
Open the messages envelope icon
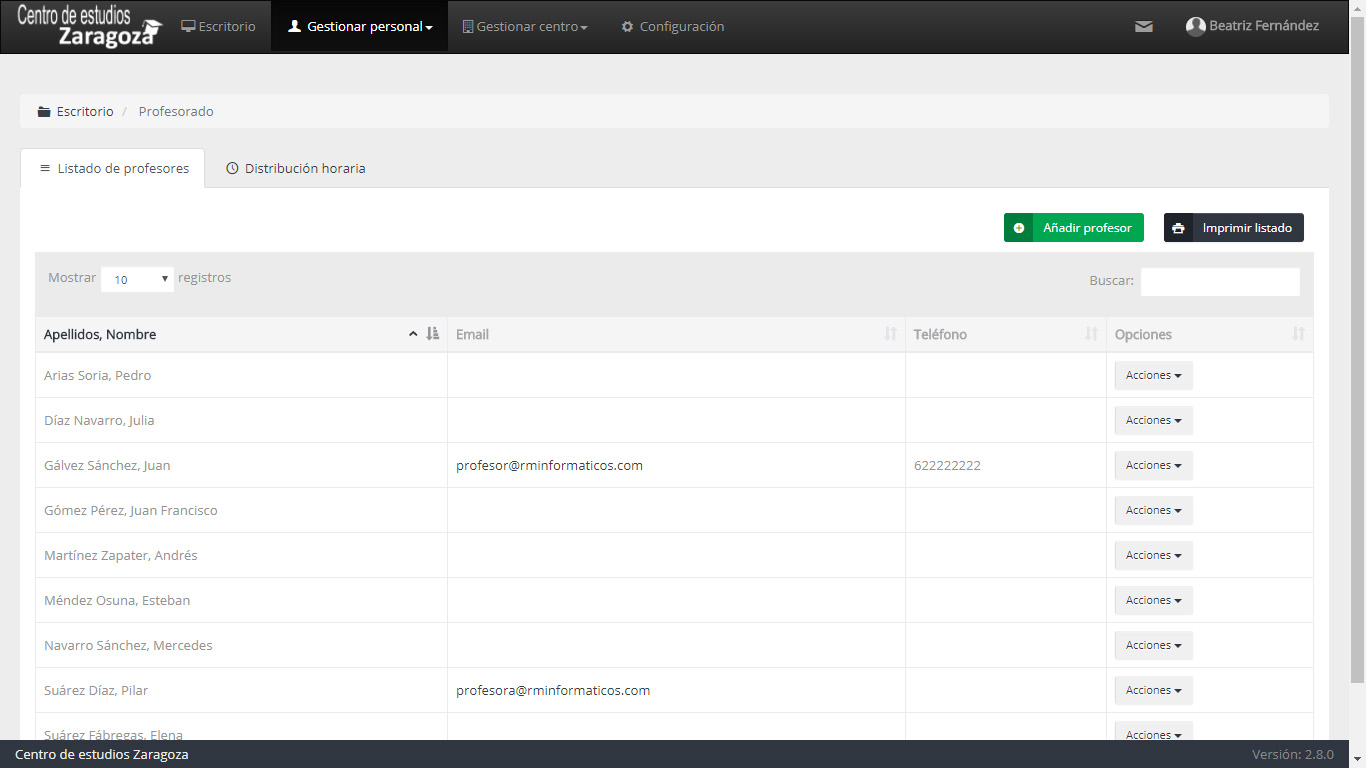coord(1144,27)
